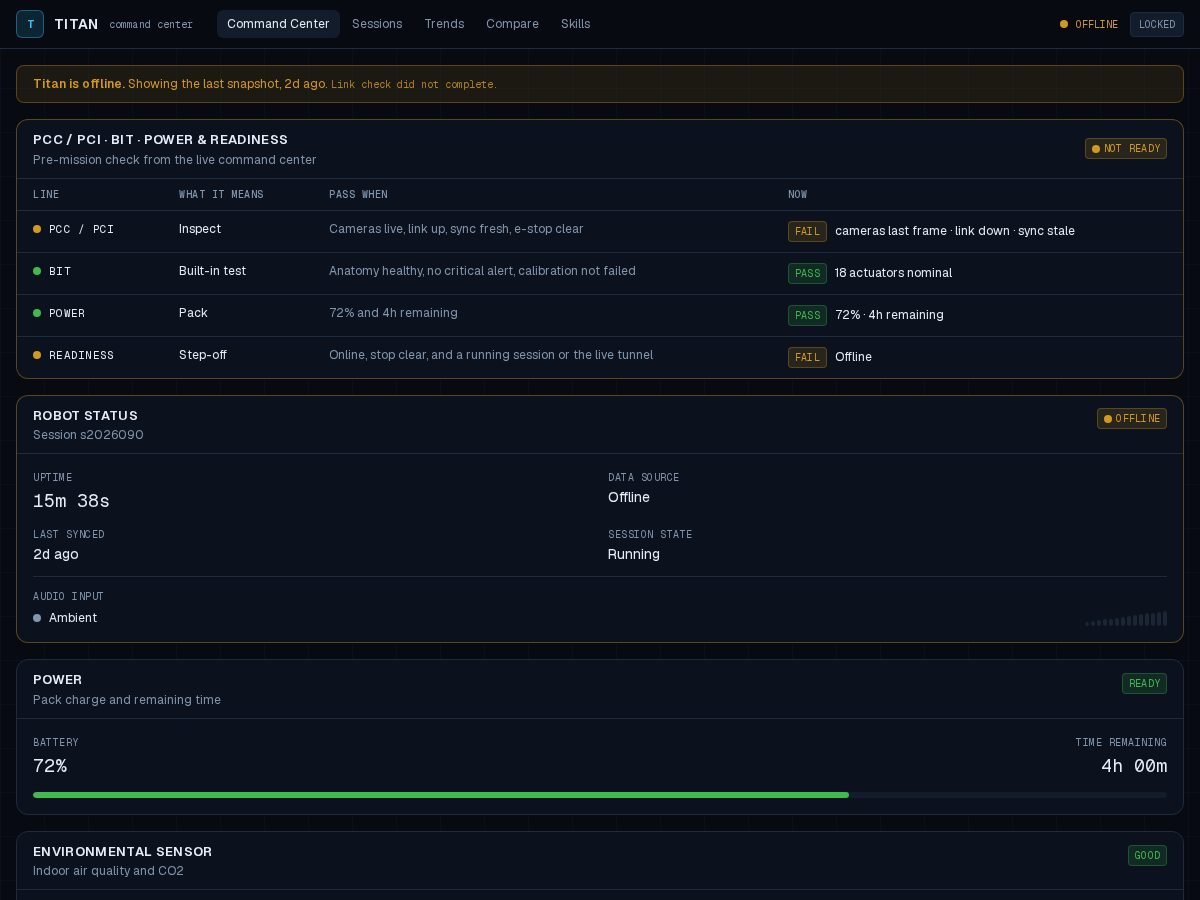Screen dimensions: 1200x900
Task: Click the Data Source value 'Offline'
Action: [629, 497]
